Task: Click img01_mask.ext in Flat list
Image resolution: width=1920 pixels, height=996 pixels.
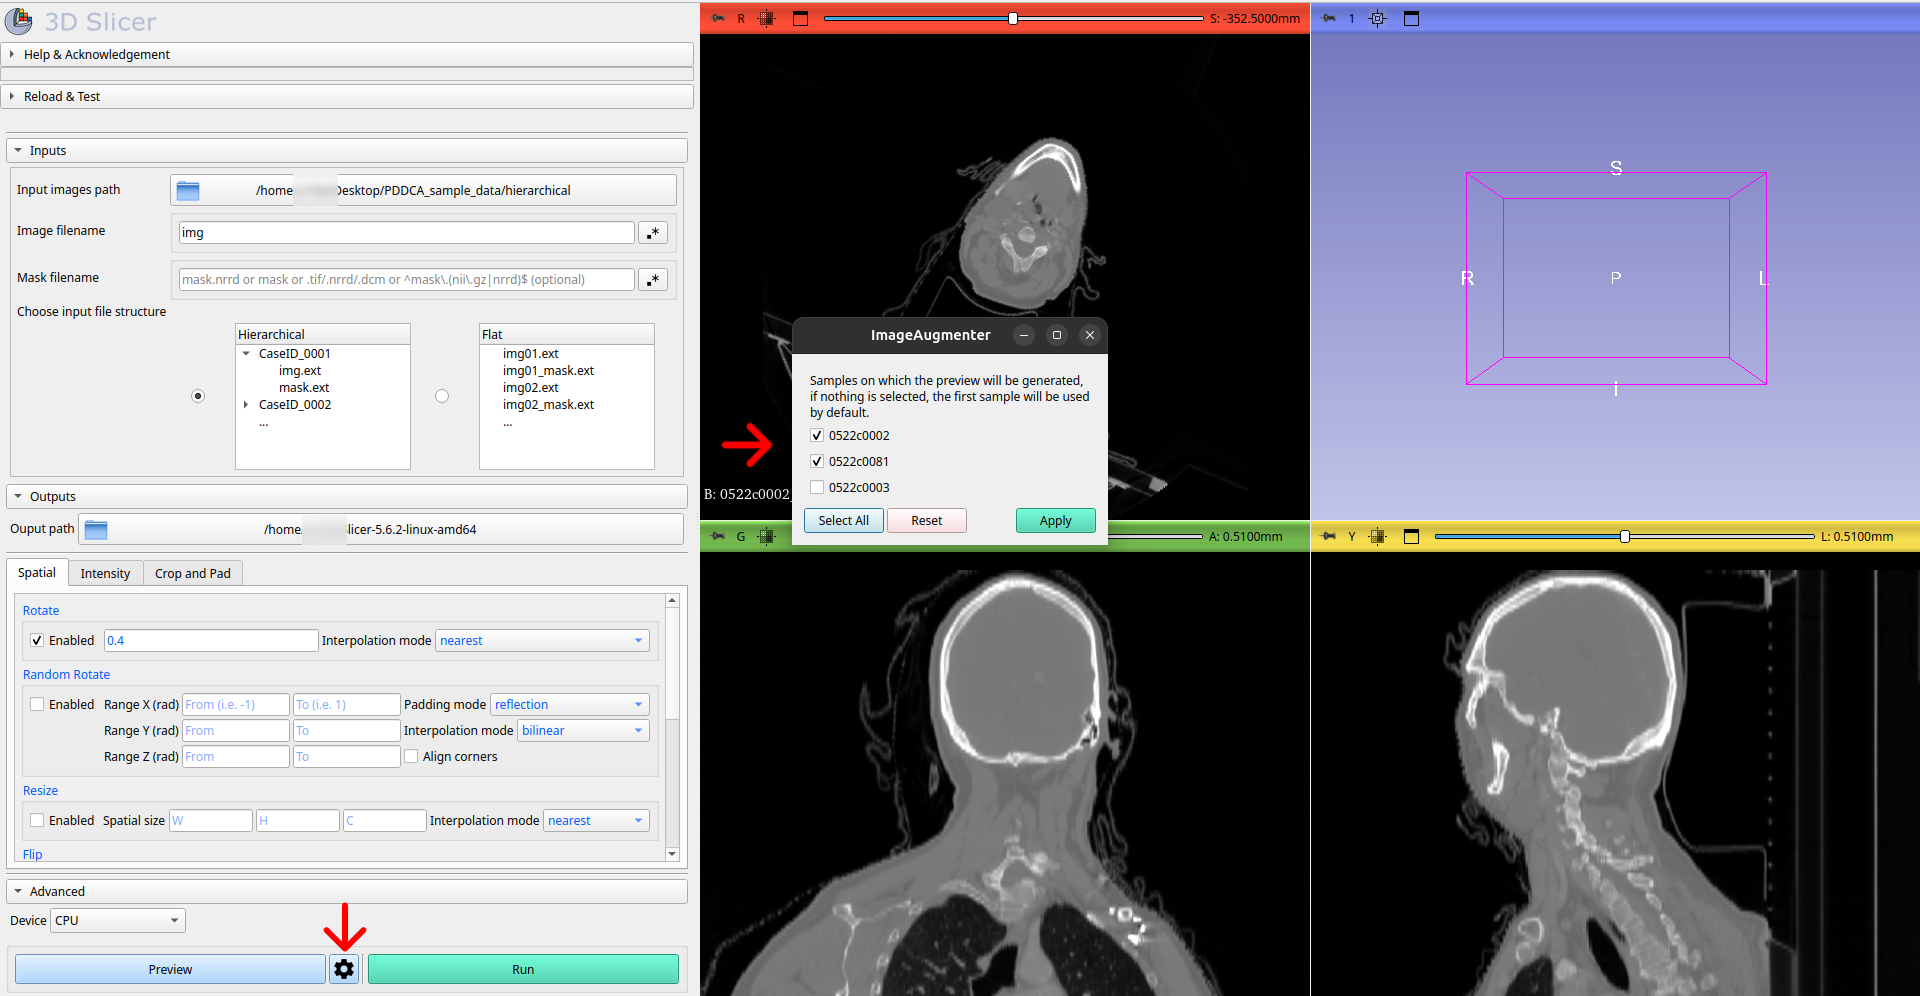Action: (x=548, y=371)
